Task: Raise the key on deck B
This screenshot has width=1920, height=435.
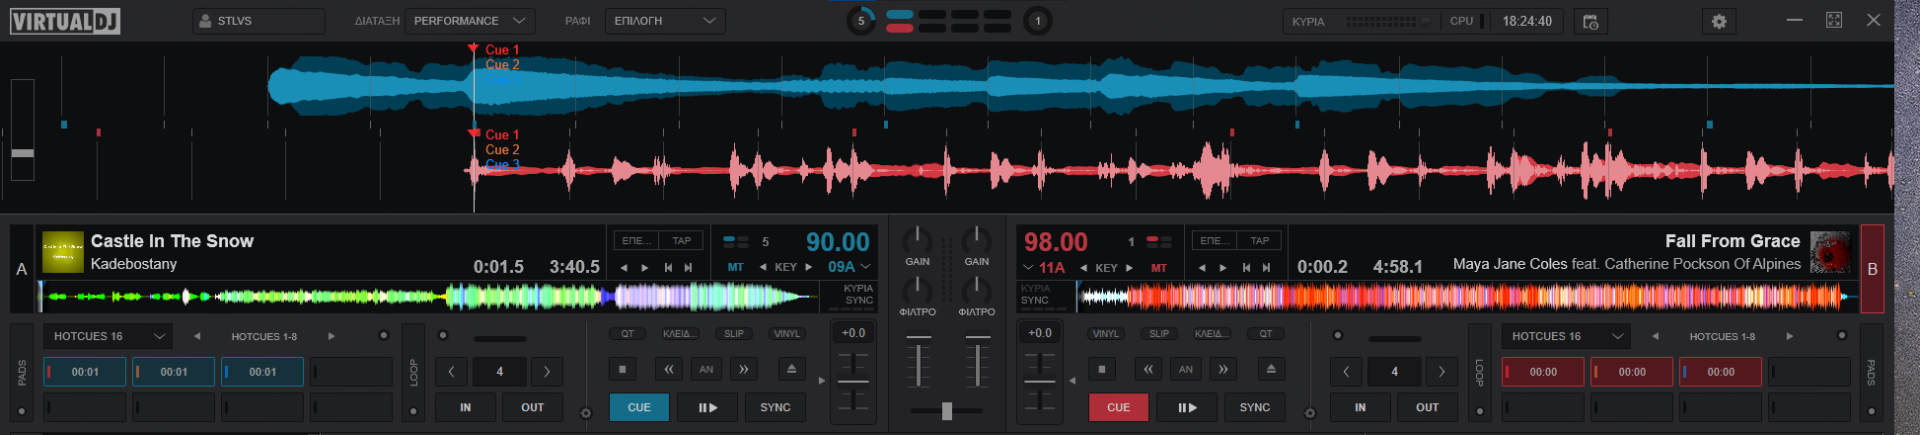Action: point(1129,267)
